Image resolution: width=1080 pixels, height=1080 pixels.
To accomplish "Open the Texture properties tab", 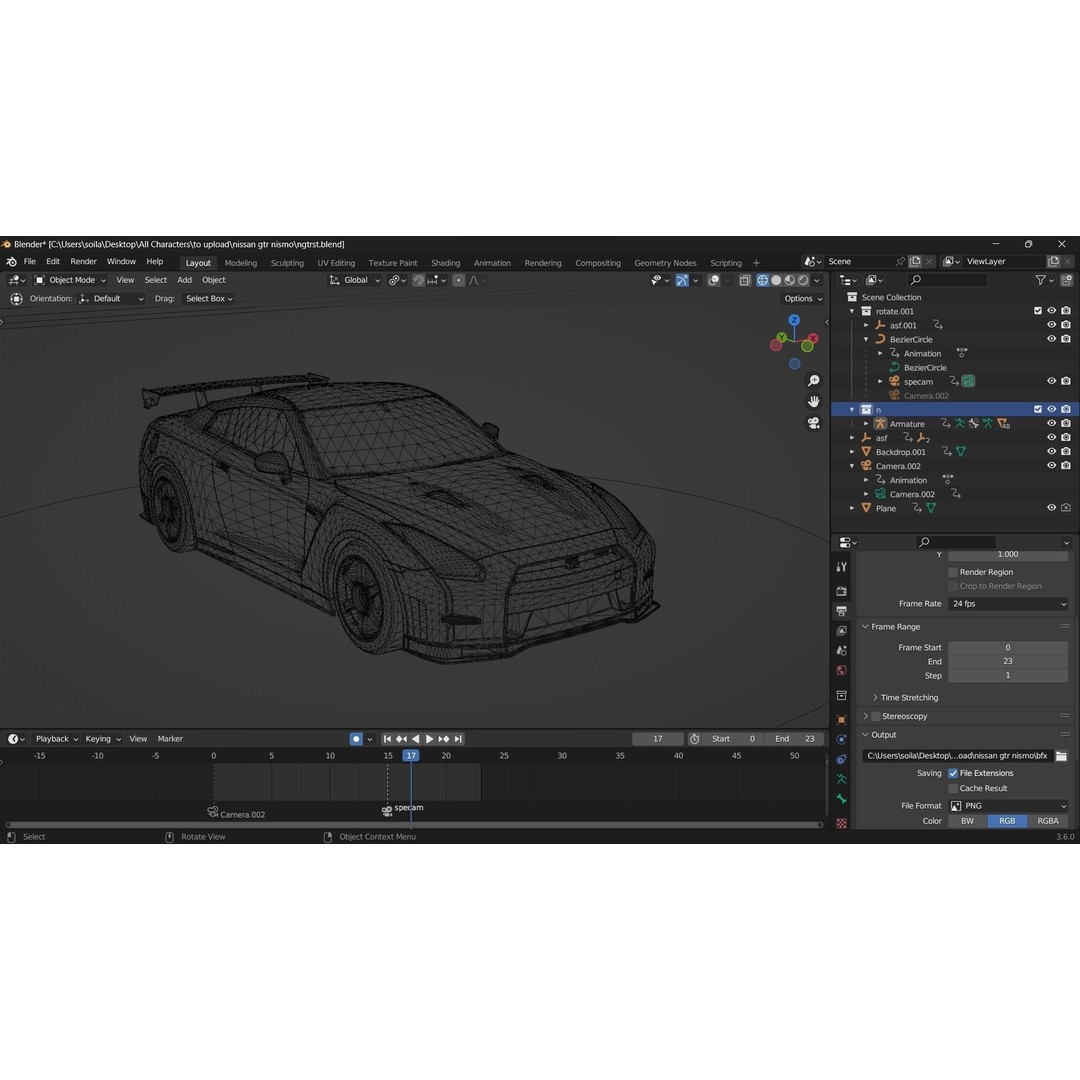I will 842,824.
